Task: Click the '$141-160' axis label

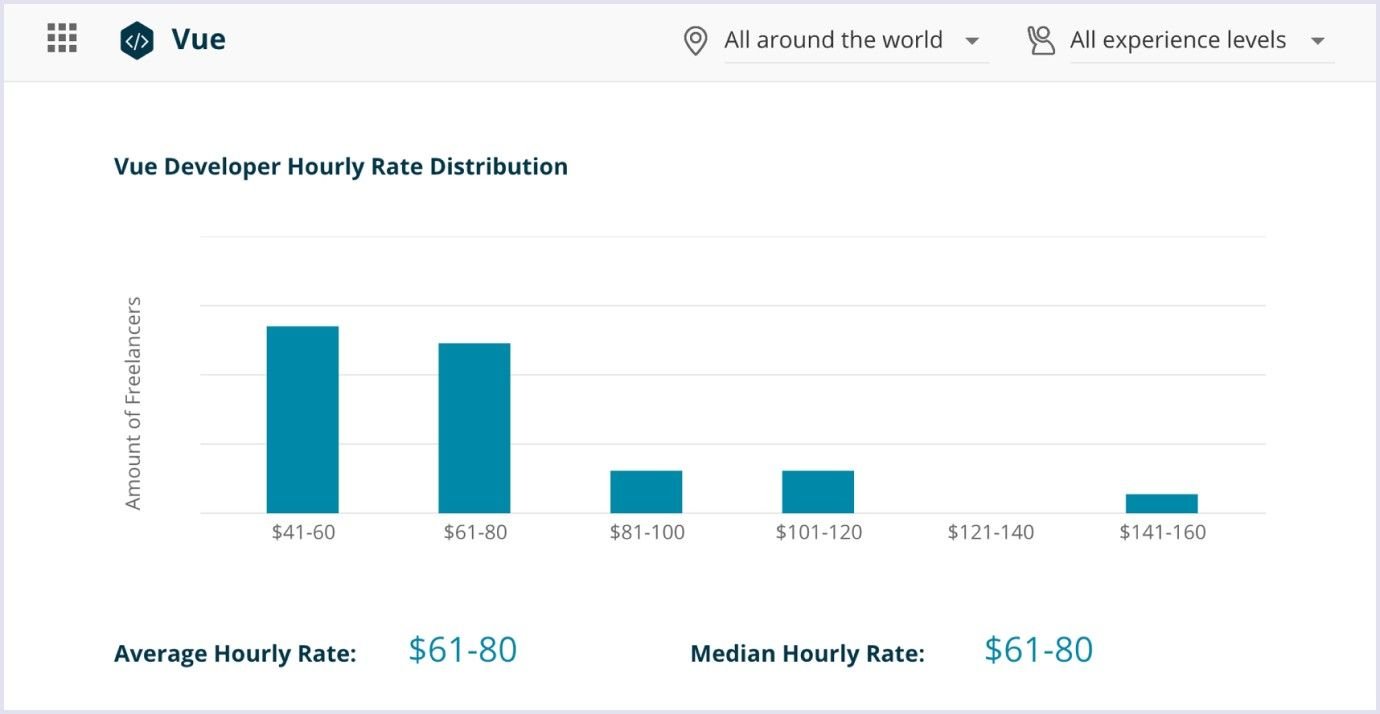Action: point(1163,532)
